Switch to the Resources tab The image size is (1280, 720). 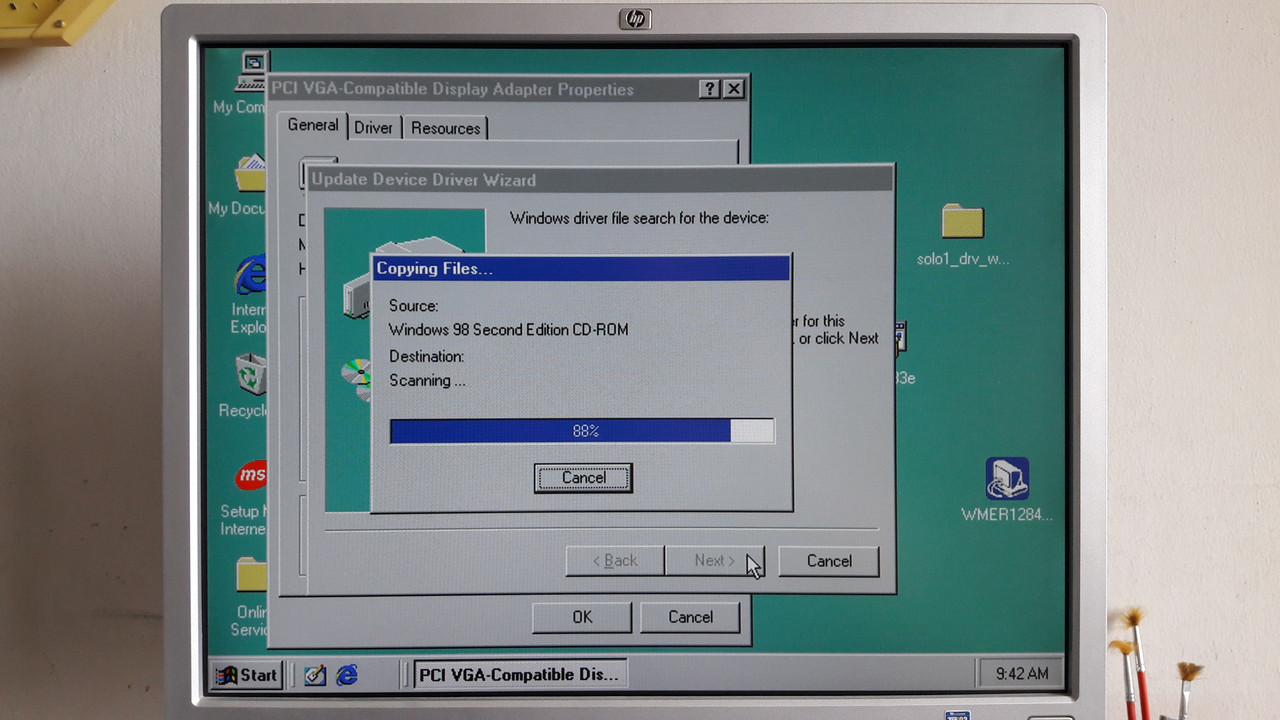click(445, 128)
